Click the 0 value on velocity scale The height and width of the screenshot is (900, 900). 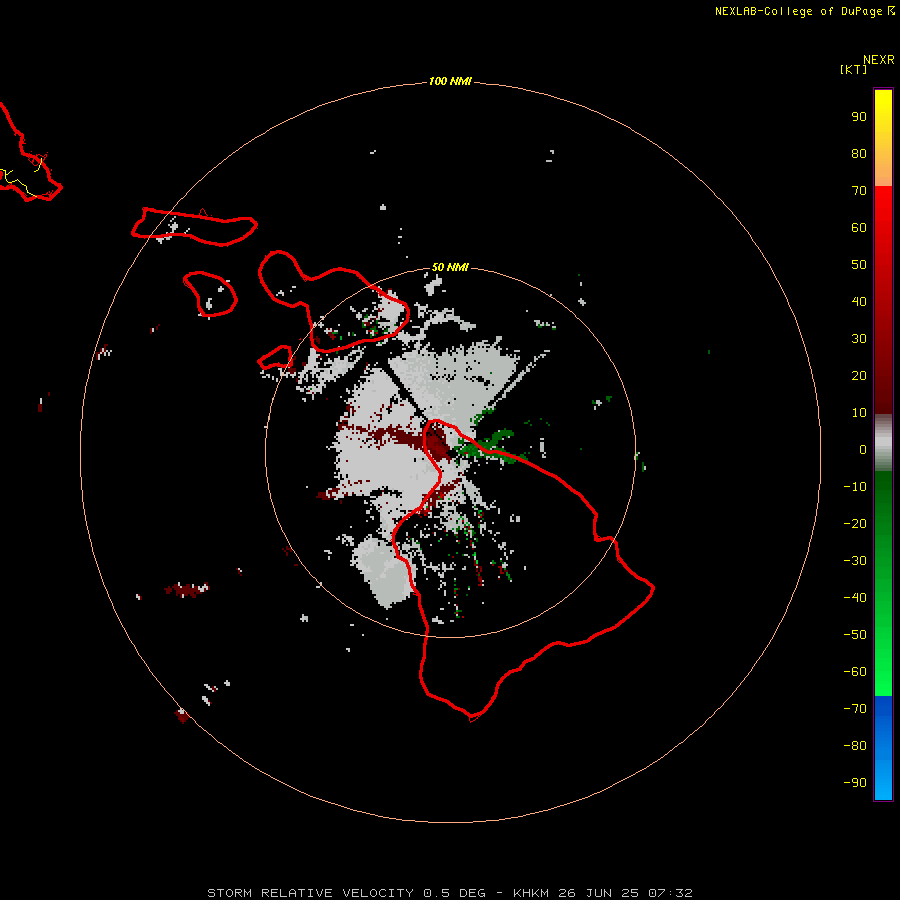click(x=863, y=450)
